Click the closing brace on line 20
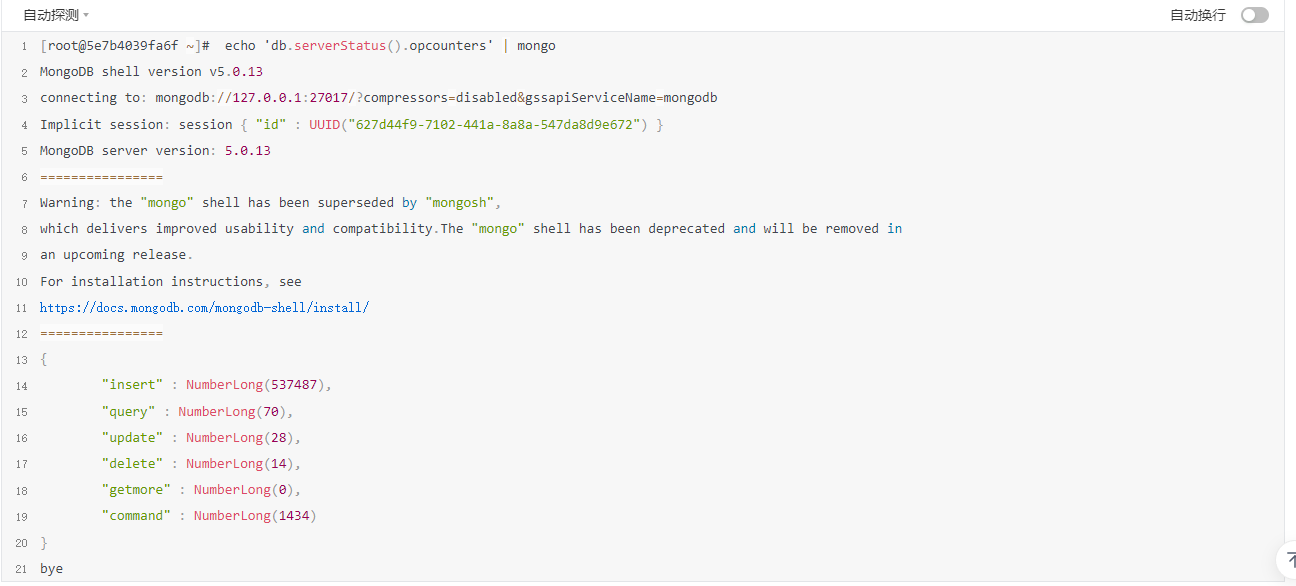Viewport: 1296px width, 586px height. (43, 542)
